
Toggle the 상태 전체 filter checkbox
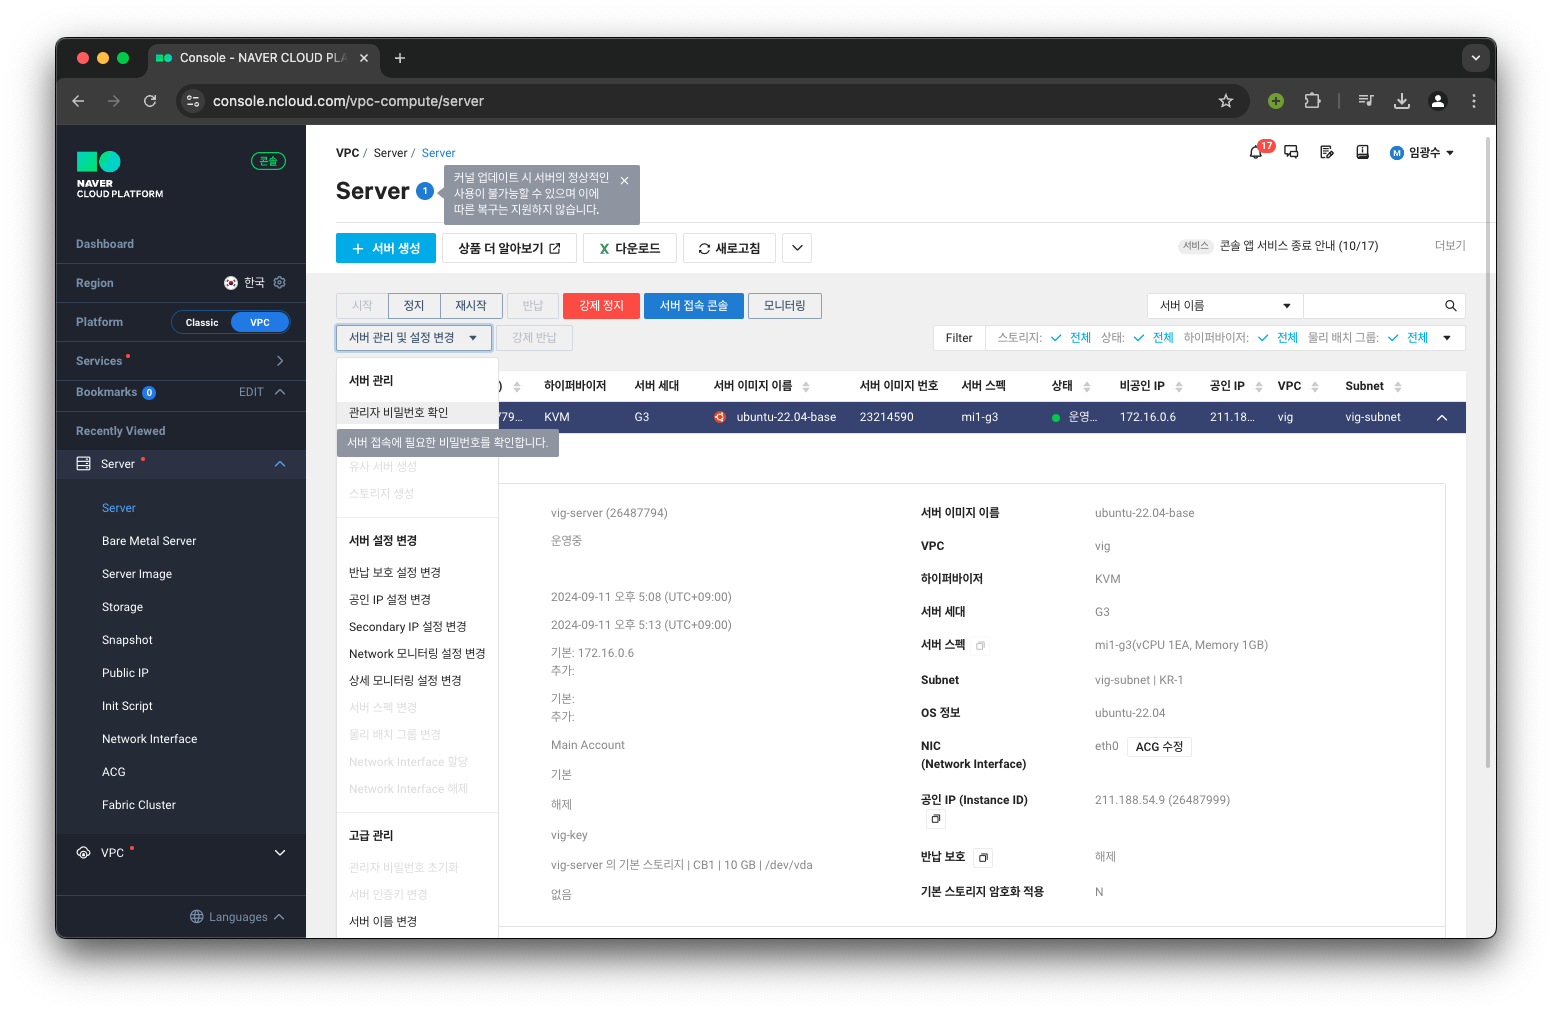pos(1139,338)
